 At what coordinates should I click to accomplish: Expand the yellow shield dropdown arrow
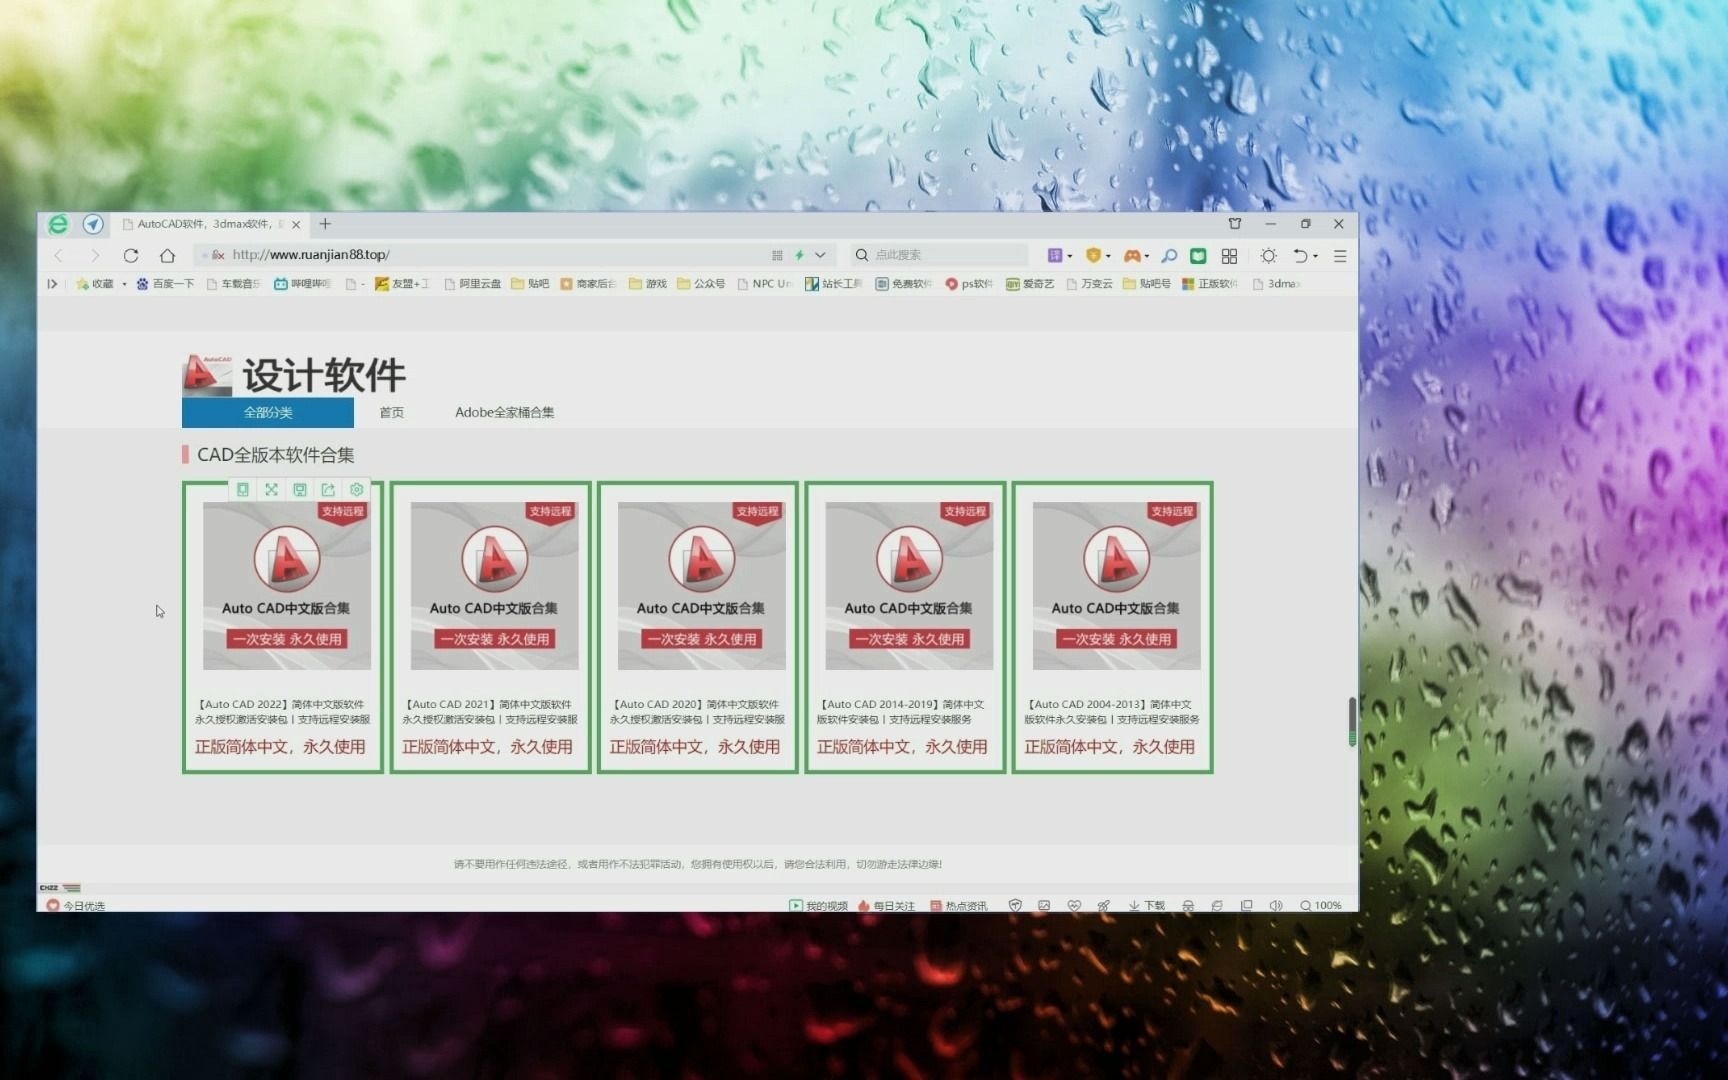click(1108, 256)
